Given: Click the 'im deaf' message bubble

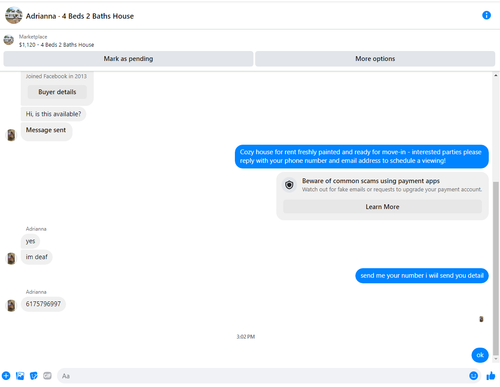Looking at the screenshot, I should click(37, 257).
